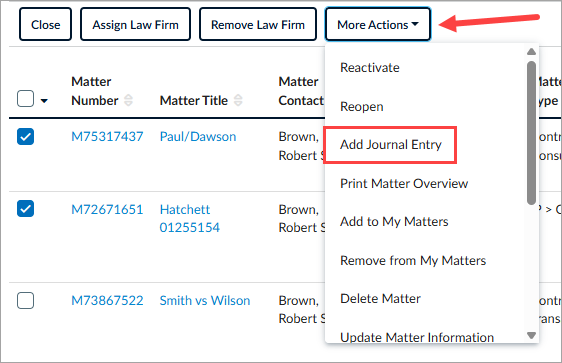The image size is (562, 363).
Task: Uncheck the M72671651 row checkbox
Action: pyautogui.click(x=25, y=209)
